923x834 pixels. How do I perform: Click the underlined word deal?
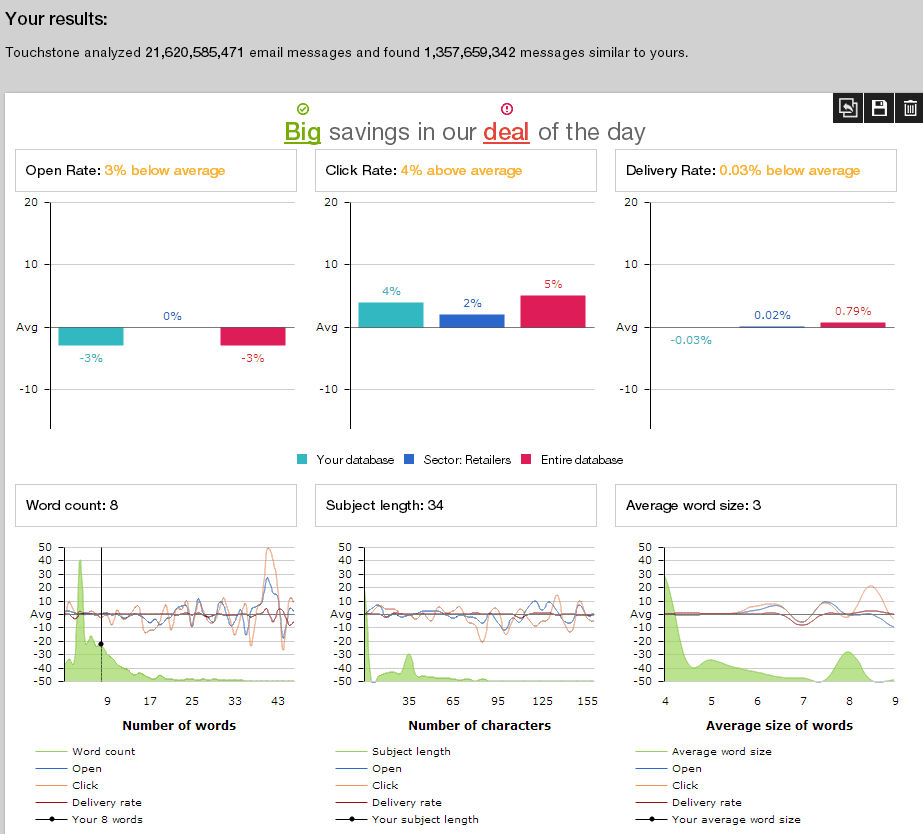506,132
